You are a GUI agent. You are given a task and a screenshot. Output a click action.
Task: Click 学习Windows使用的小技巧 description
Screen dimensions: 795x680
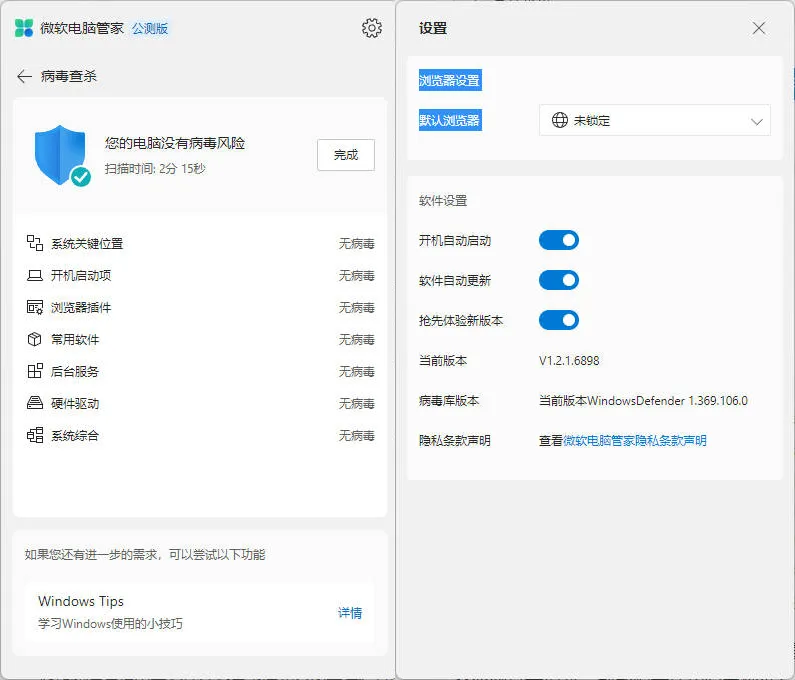pos(110,623)
